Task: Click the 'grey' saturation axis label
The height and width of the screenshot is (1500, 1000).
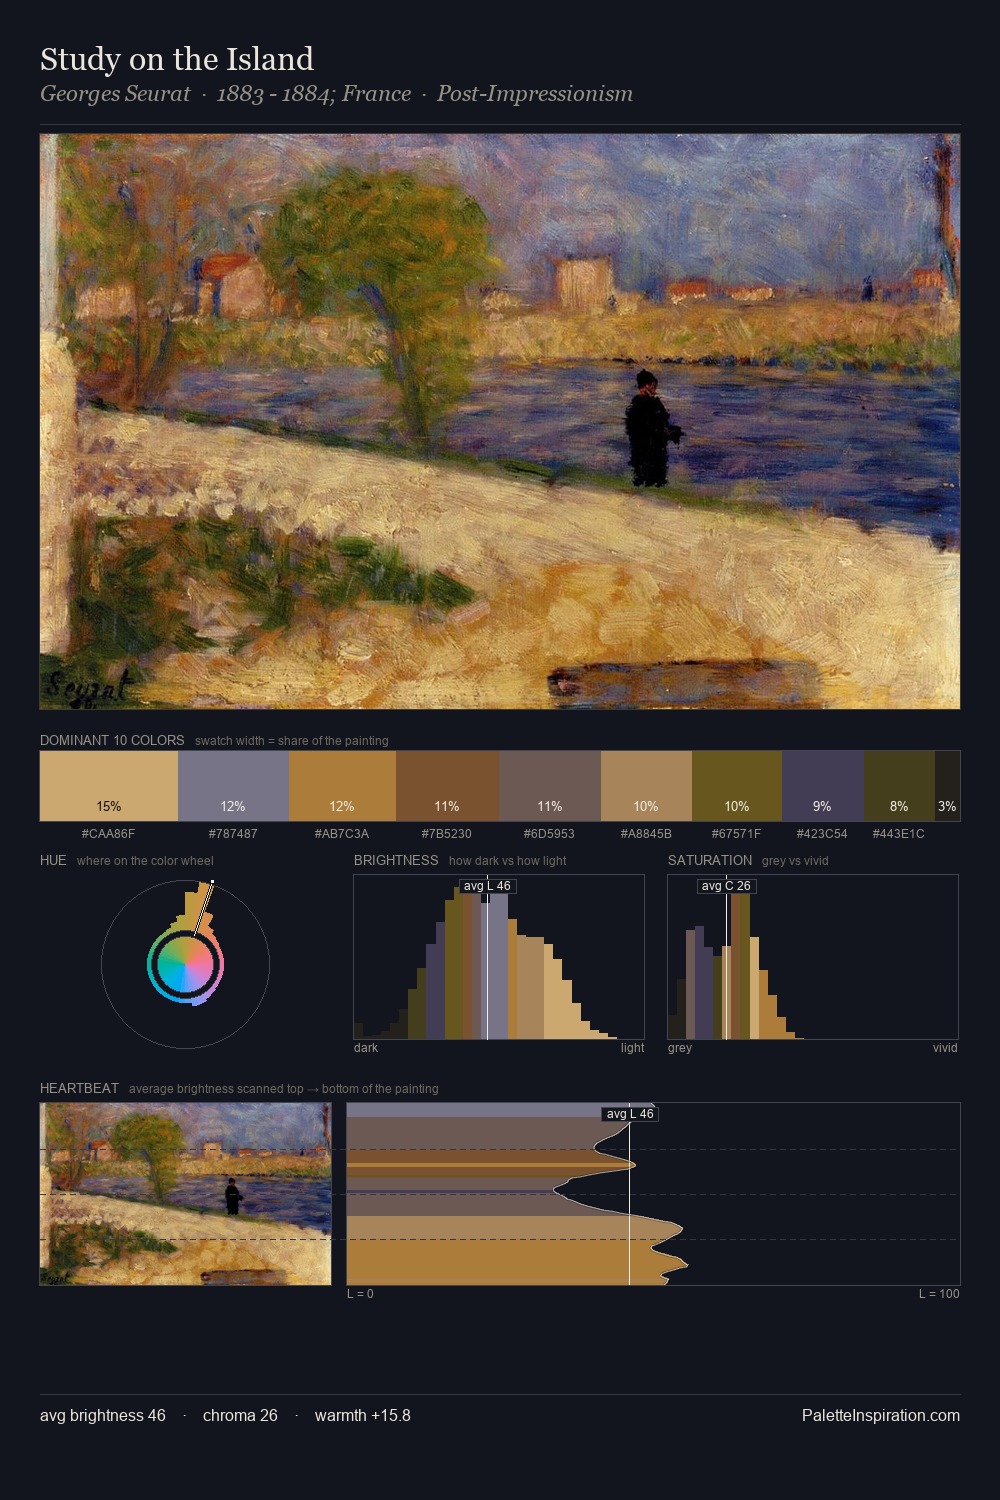Action: (x=680, y=1048)
